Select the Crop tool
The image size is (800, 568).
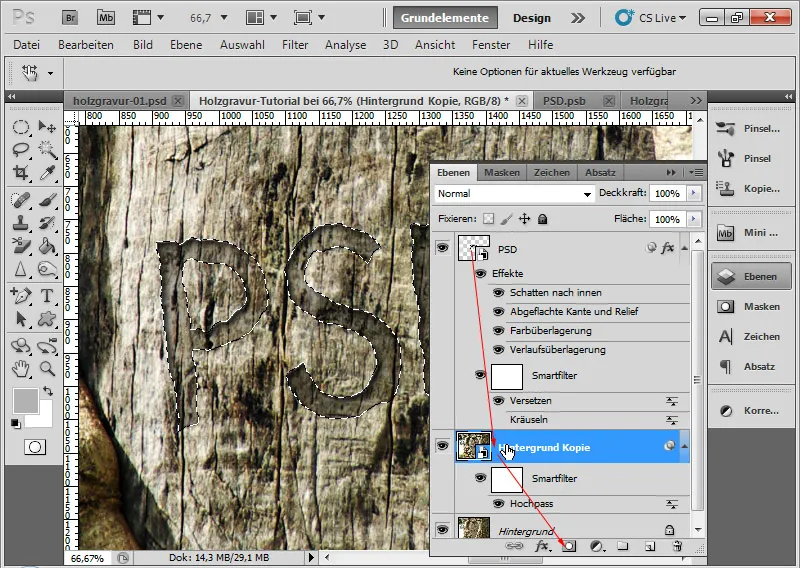20,173
